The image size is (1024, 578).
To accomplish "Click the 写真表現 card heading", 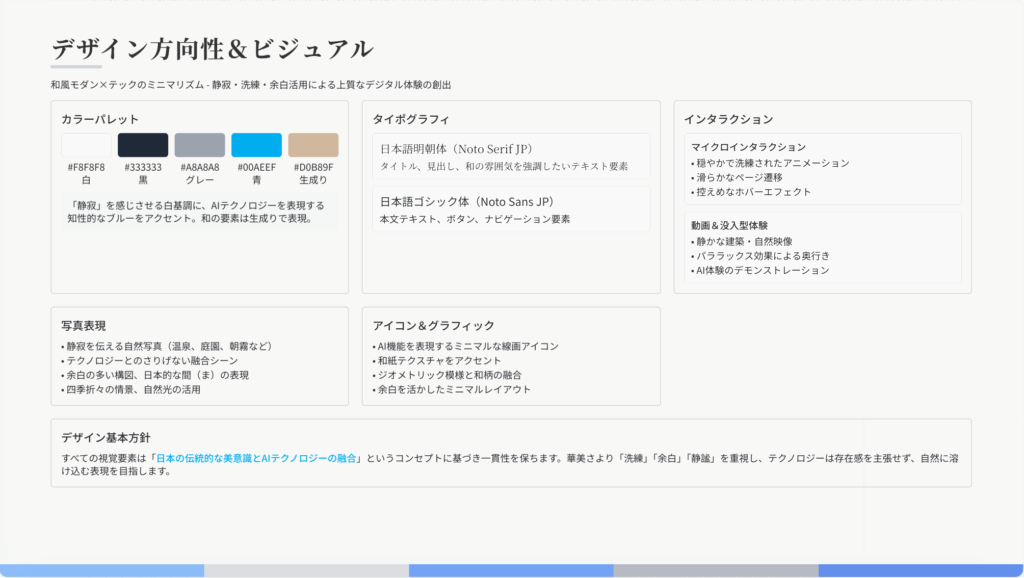I will point(84,325).
